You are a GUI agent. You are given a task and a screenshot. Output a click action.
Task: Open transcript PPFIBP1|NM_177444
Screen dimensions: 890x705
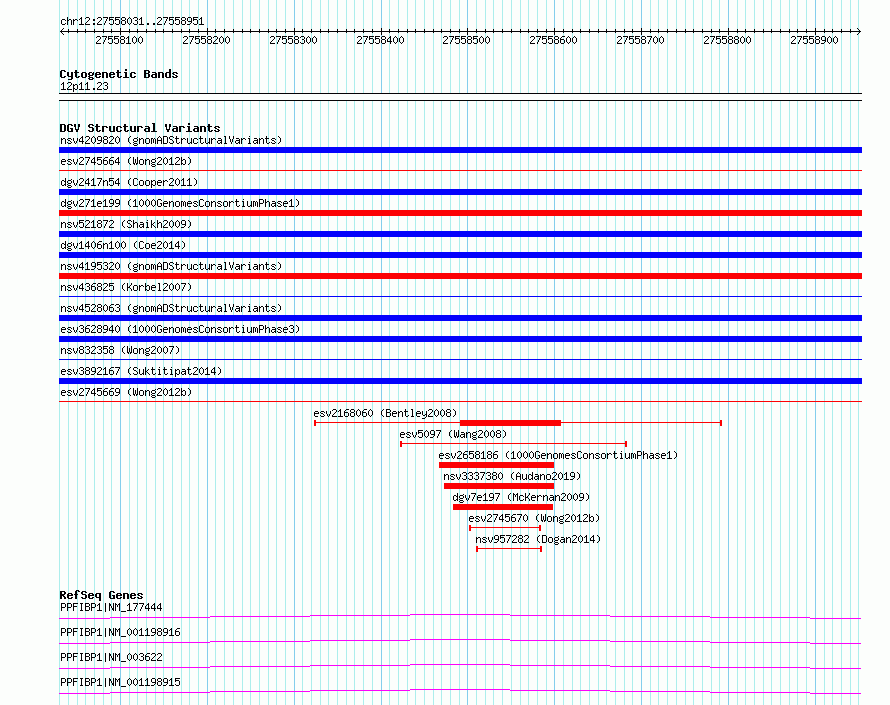111,607
